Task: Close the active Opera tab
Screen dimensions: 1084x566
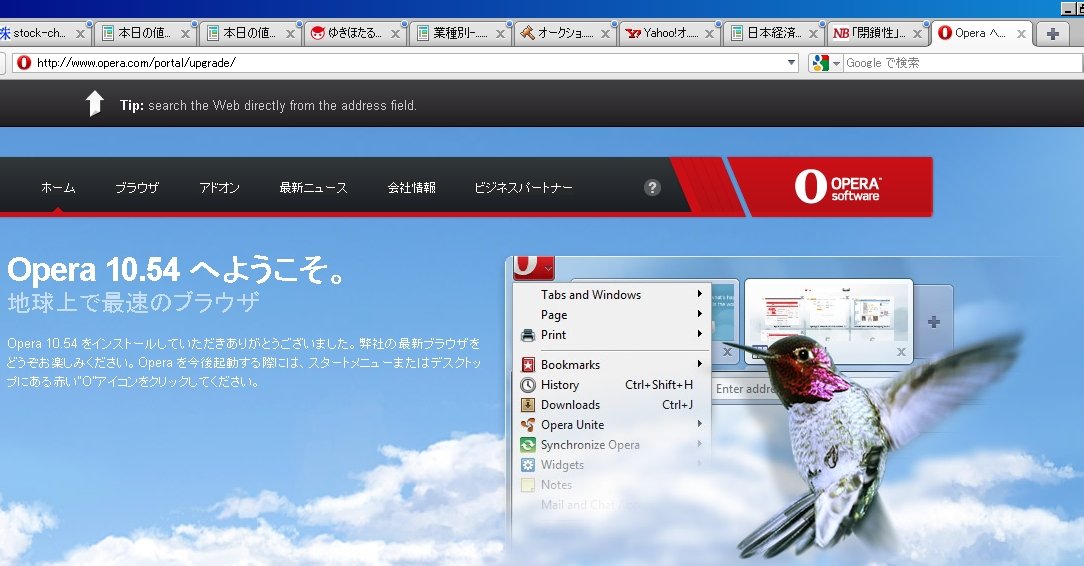Action: pos(1021,33)
